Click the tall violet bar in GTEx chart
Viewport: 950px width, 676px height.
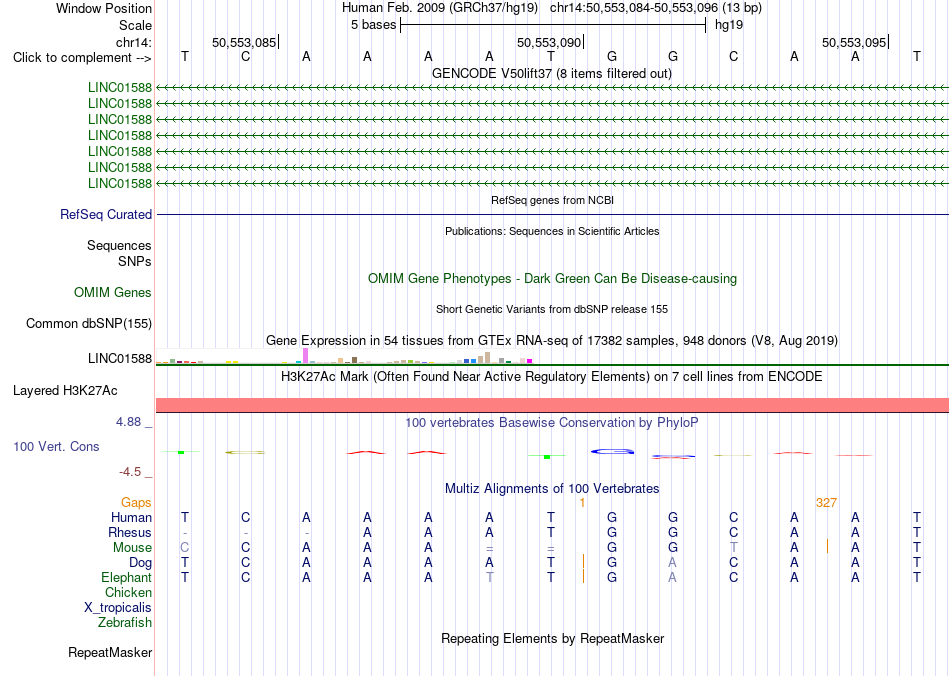click(x=305, y=356)
